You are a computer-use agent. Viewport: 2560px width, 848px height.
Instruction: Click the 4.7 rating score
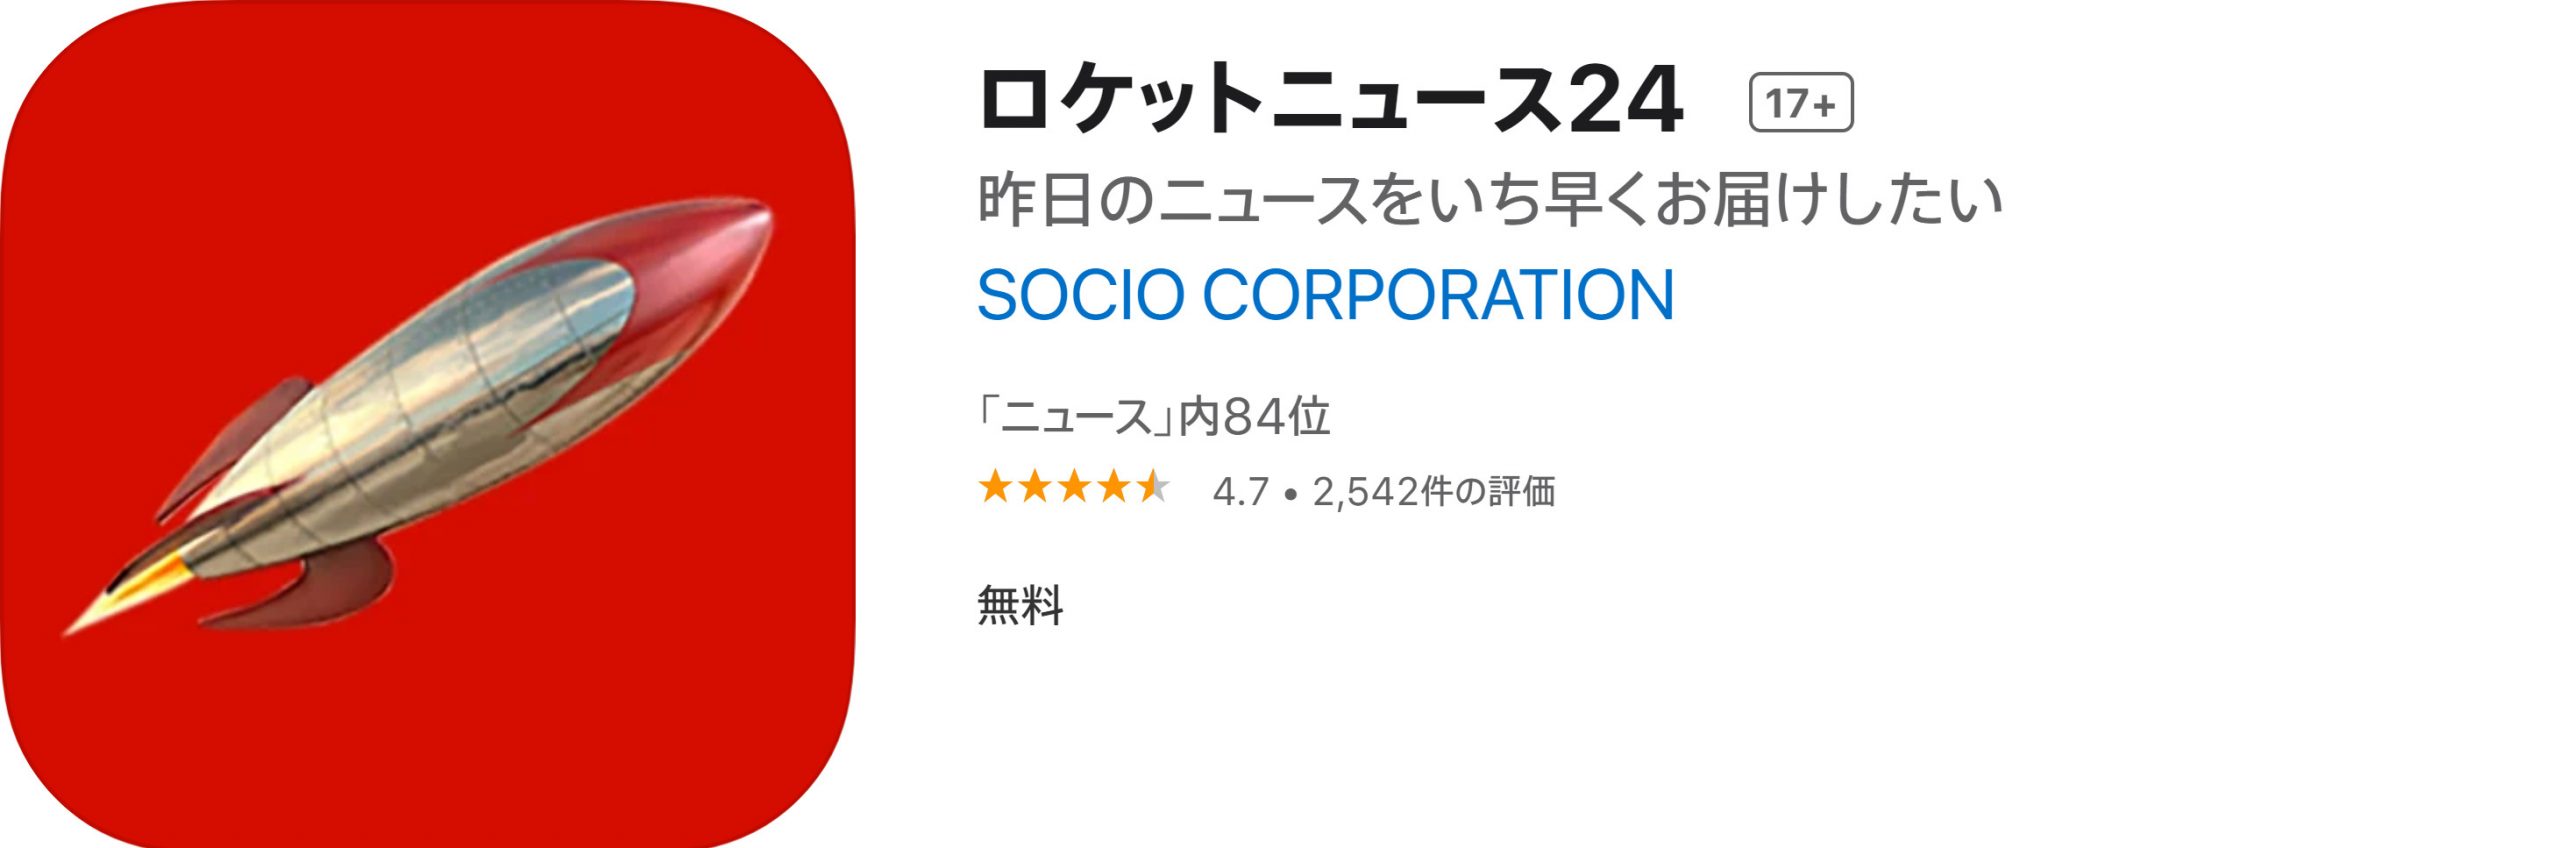pyautogui.click(x=1240, y=492)
